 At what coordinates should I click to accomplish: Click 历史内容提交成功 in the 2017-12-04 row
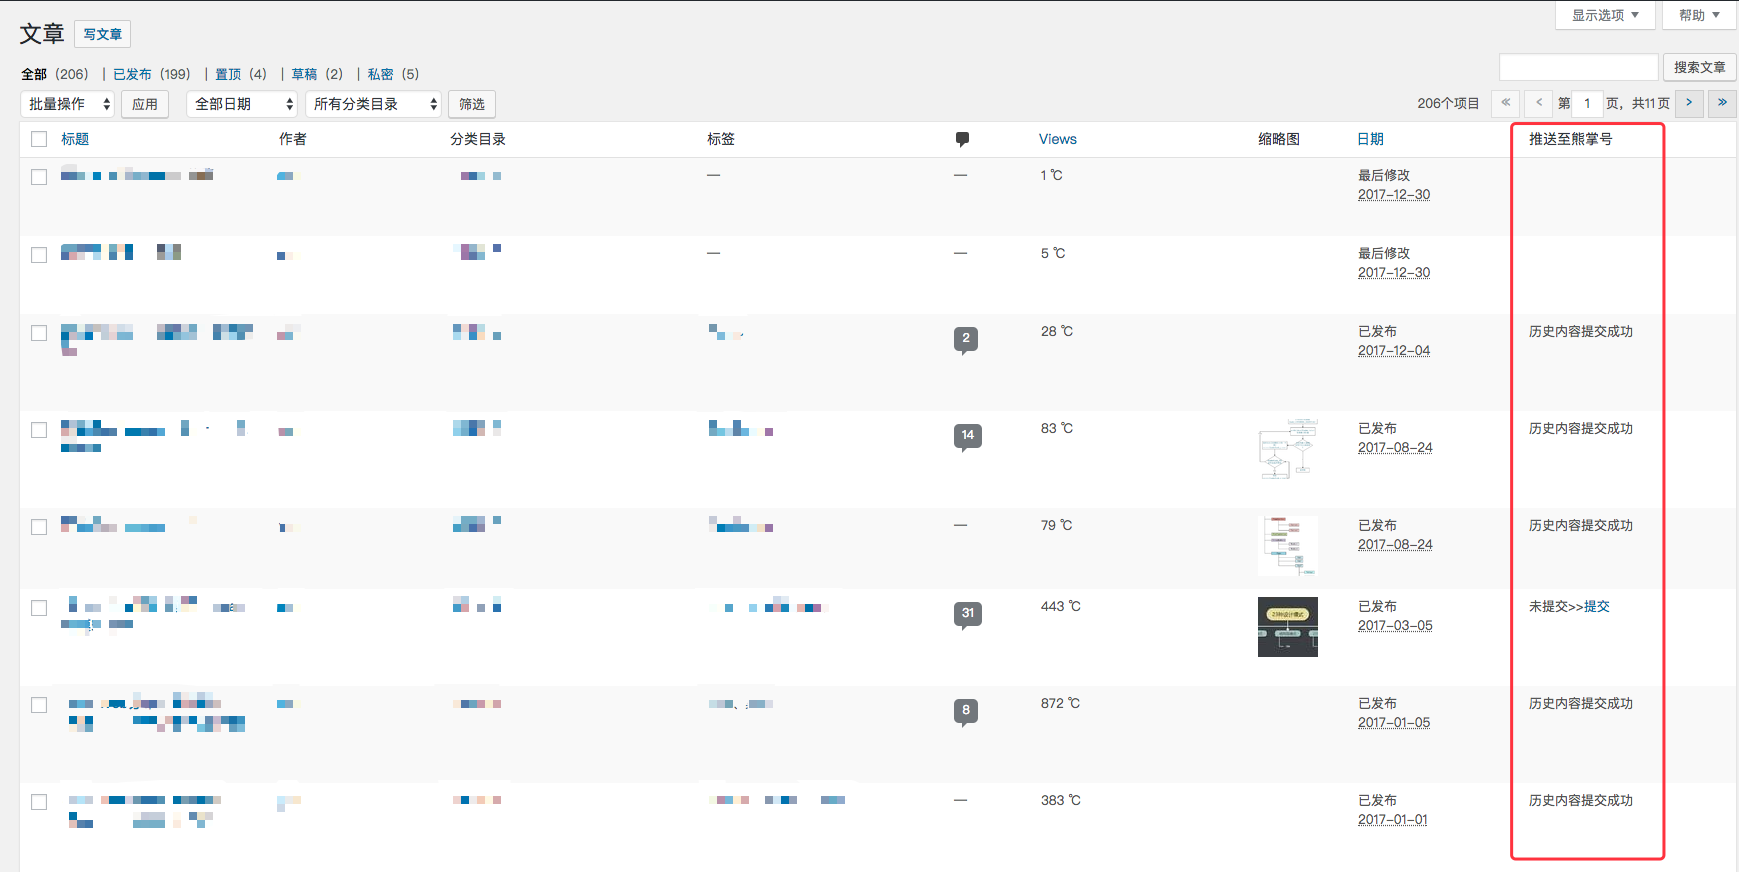coord(1581,331)
